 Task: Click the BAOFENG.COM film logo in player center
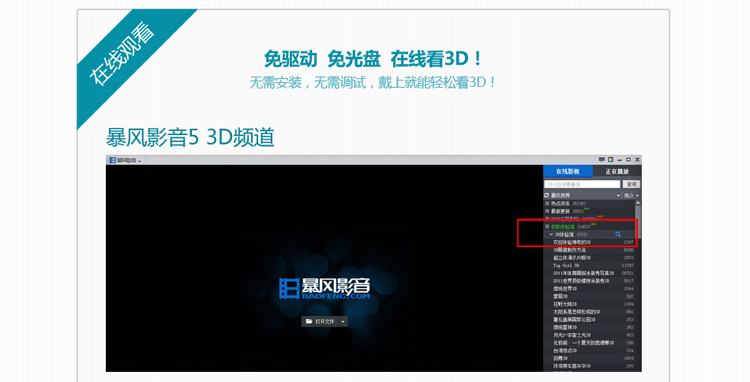324,288
